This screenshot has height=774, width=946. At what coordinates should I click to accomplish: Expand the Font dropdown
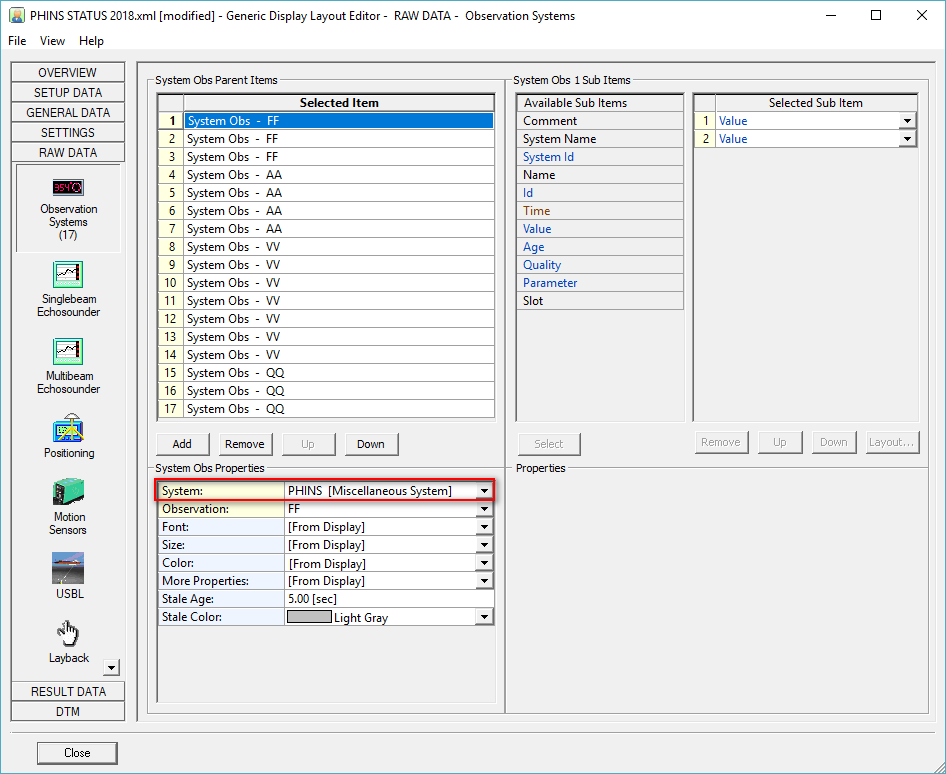484,527
